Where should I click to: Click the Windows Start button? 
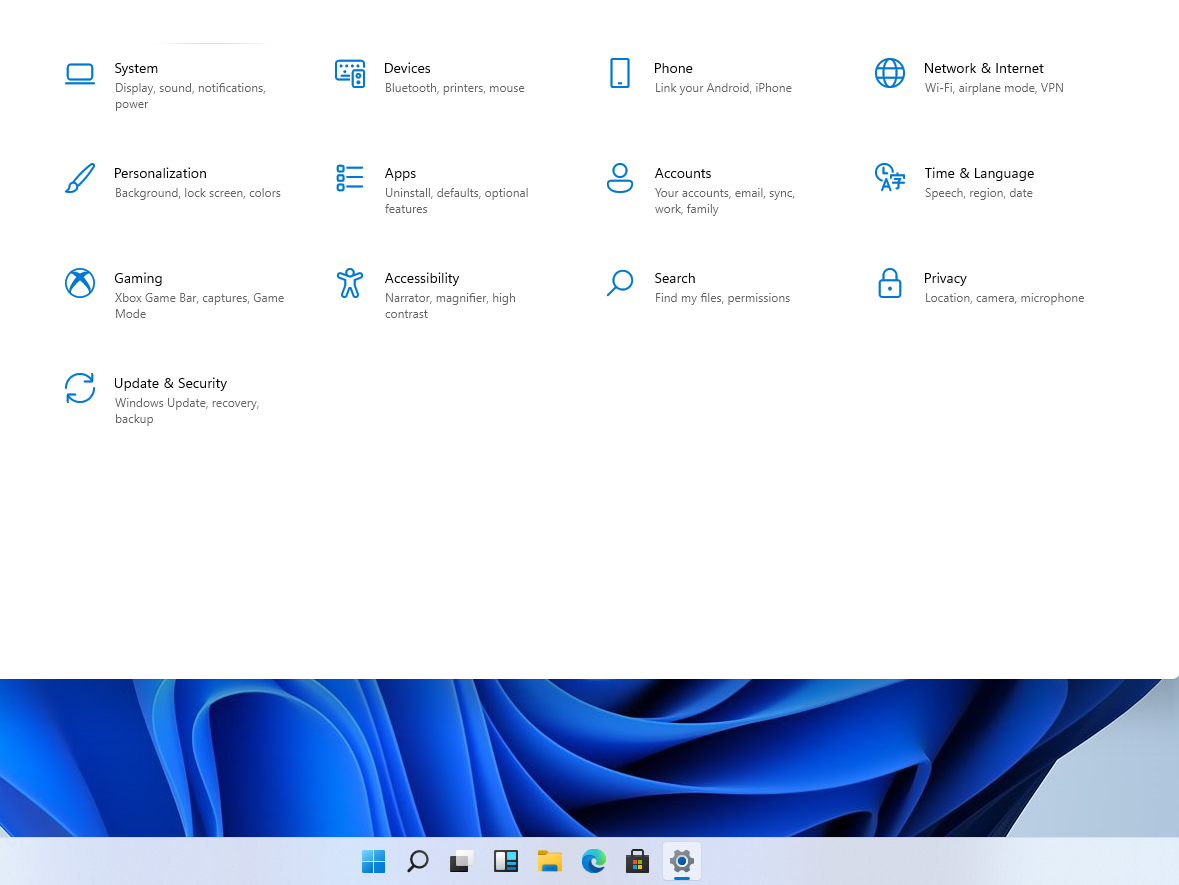tap(372, 861)
